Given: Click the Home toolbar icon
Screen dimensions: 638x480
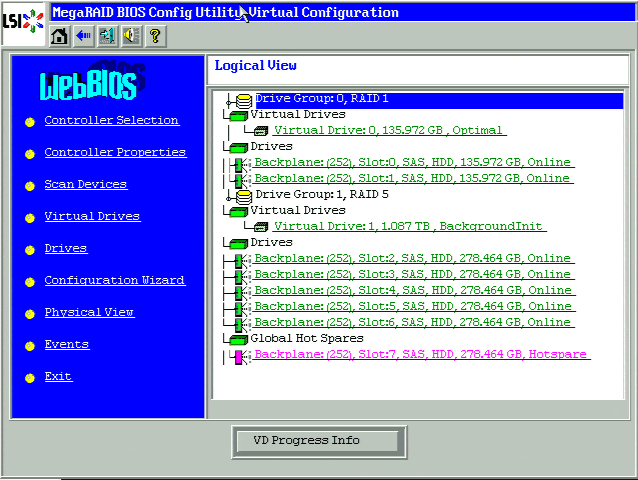Looking at the screenshot, I should tap(59, 36).
